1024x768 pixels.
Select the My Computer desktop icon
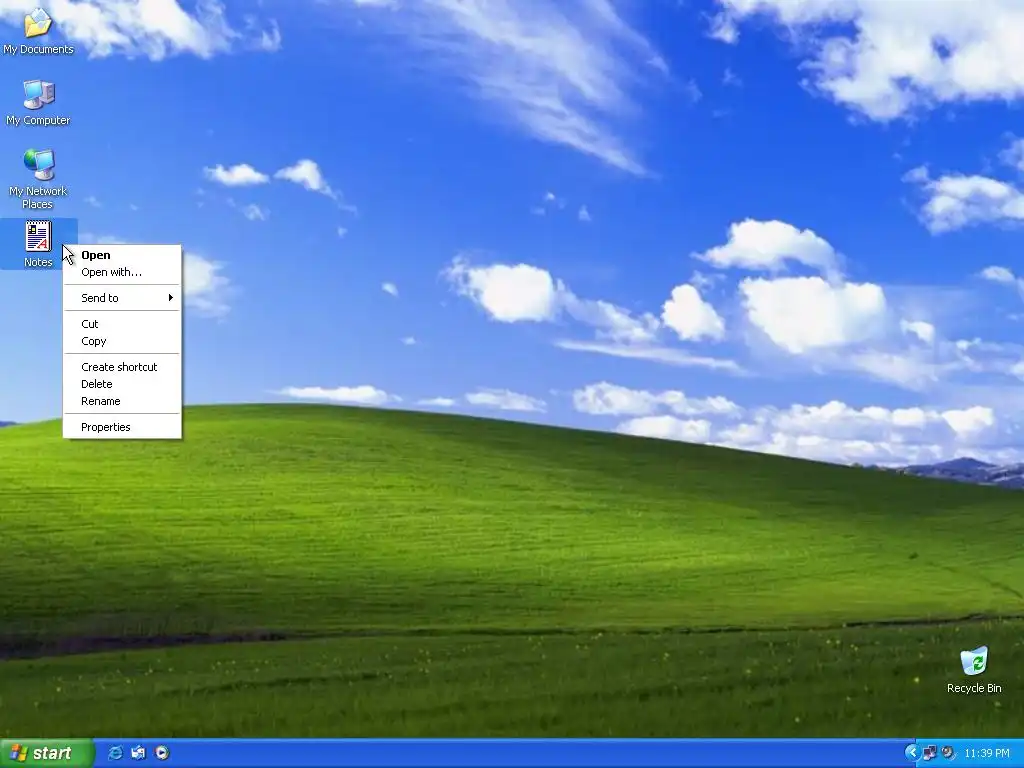[x=38, y=102]
